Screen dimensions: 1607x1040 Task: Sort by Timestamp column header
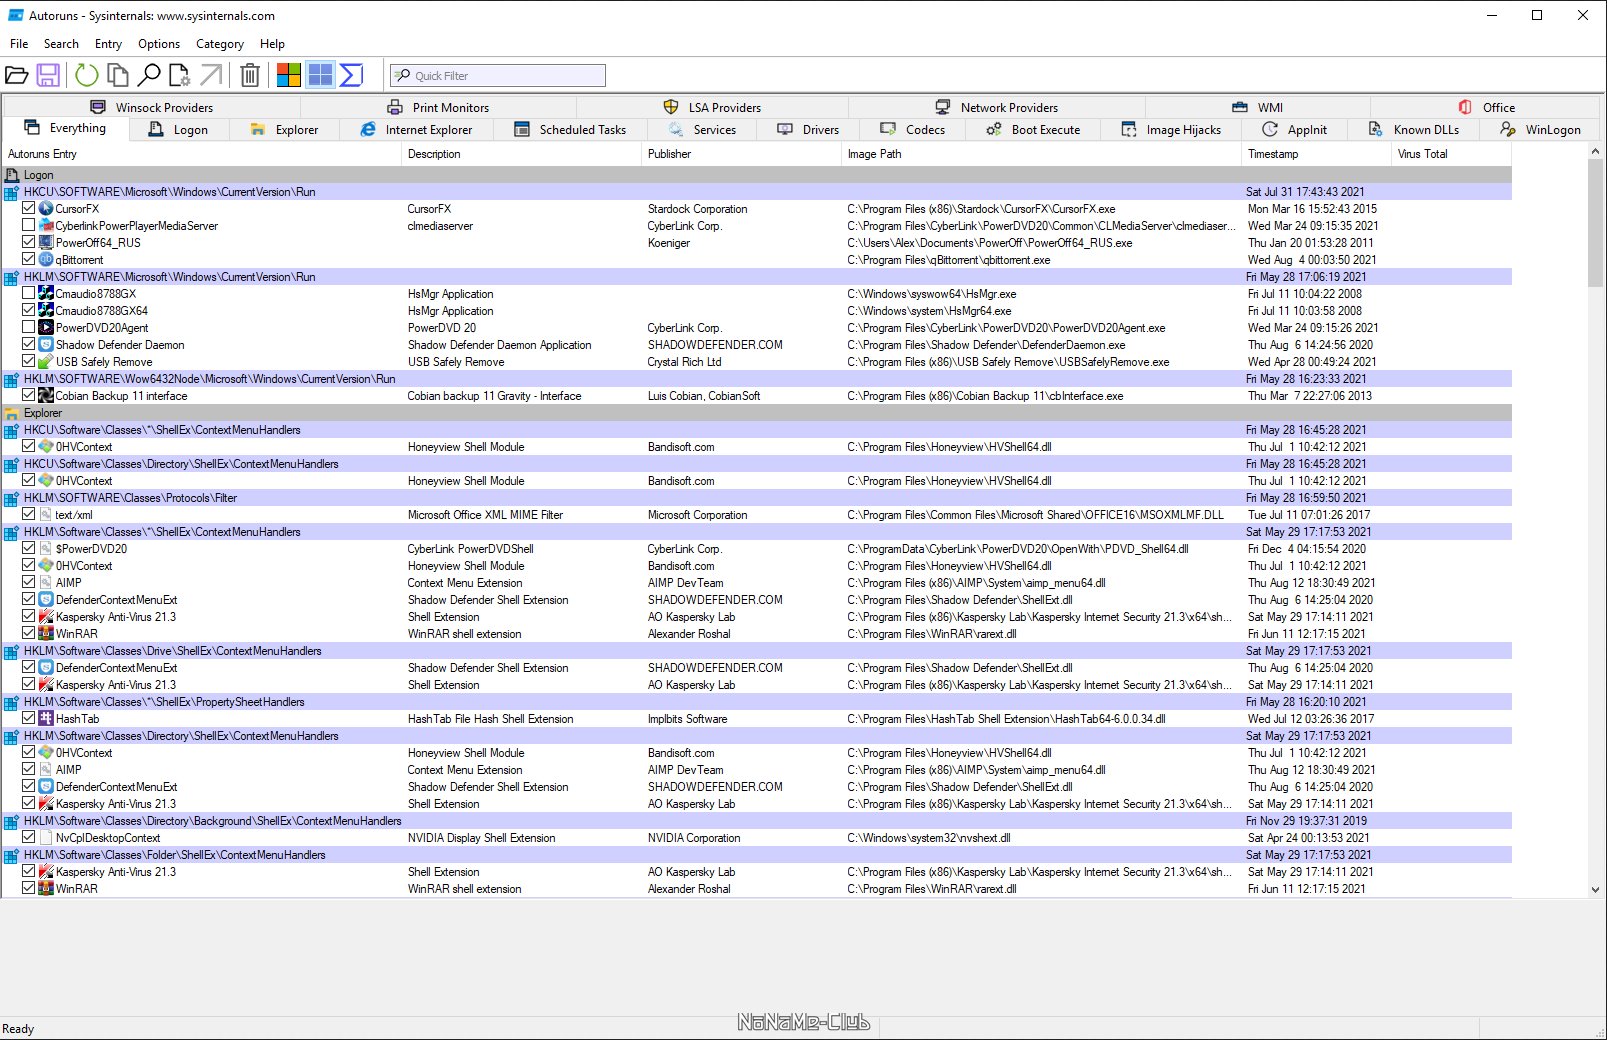[1317, 154]
